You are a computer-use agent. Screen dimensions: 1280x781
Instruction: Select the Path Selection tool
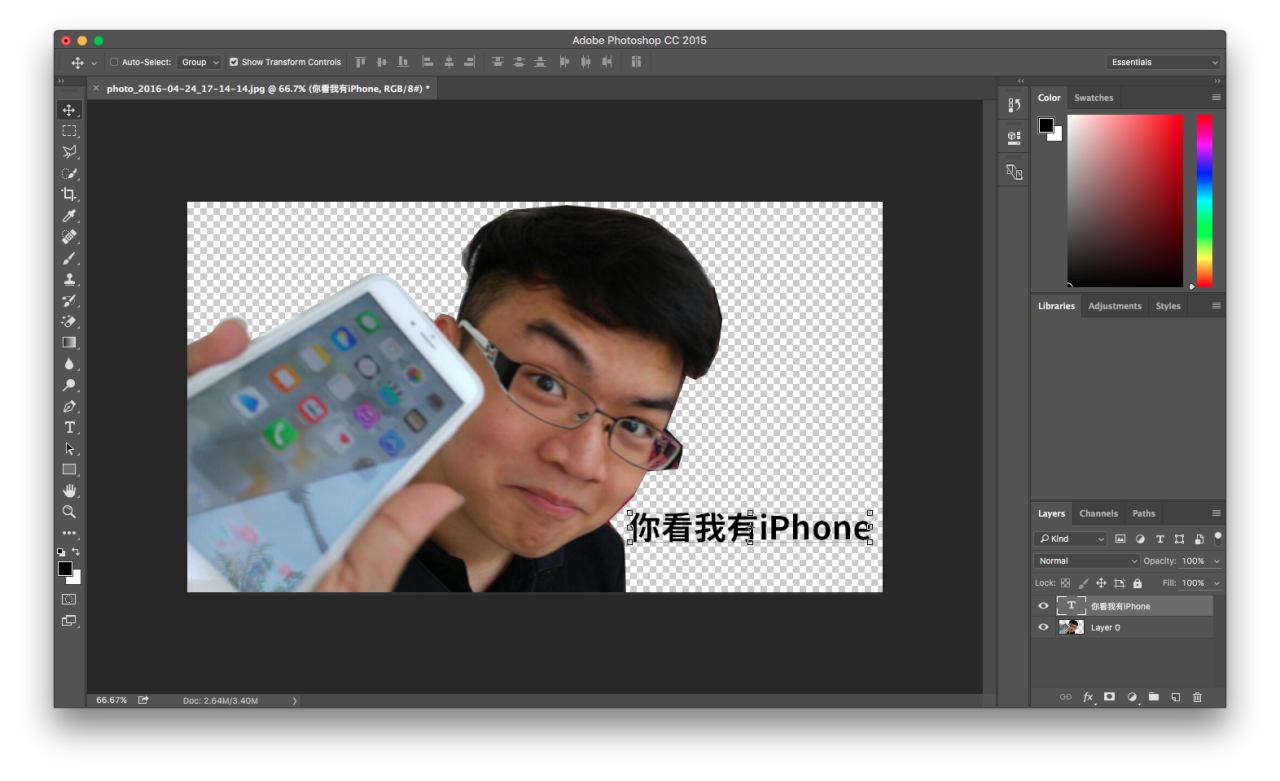(x=69, y=448)
